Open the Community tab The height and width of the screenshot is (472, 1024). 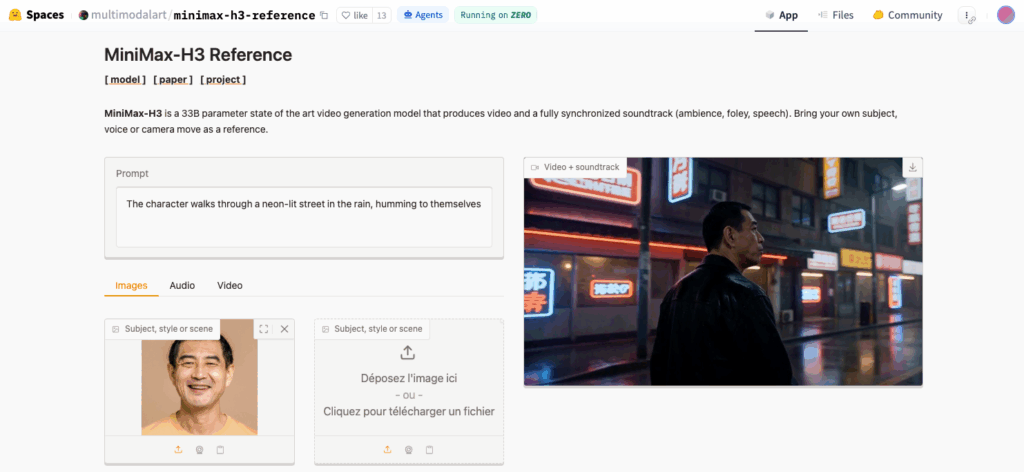(x=908, y=15)
